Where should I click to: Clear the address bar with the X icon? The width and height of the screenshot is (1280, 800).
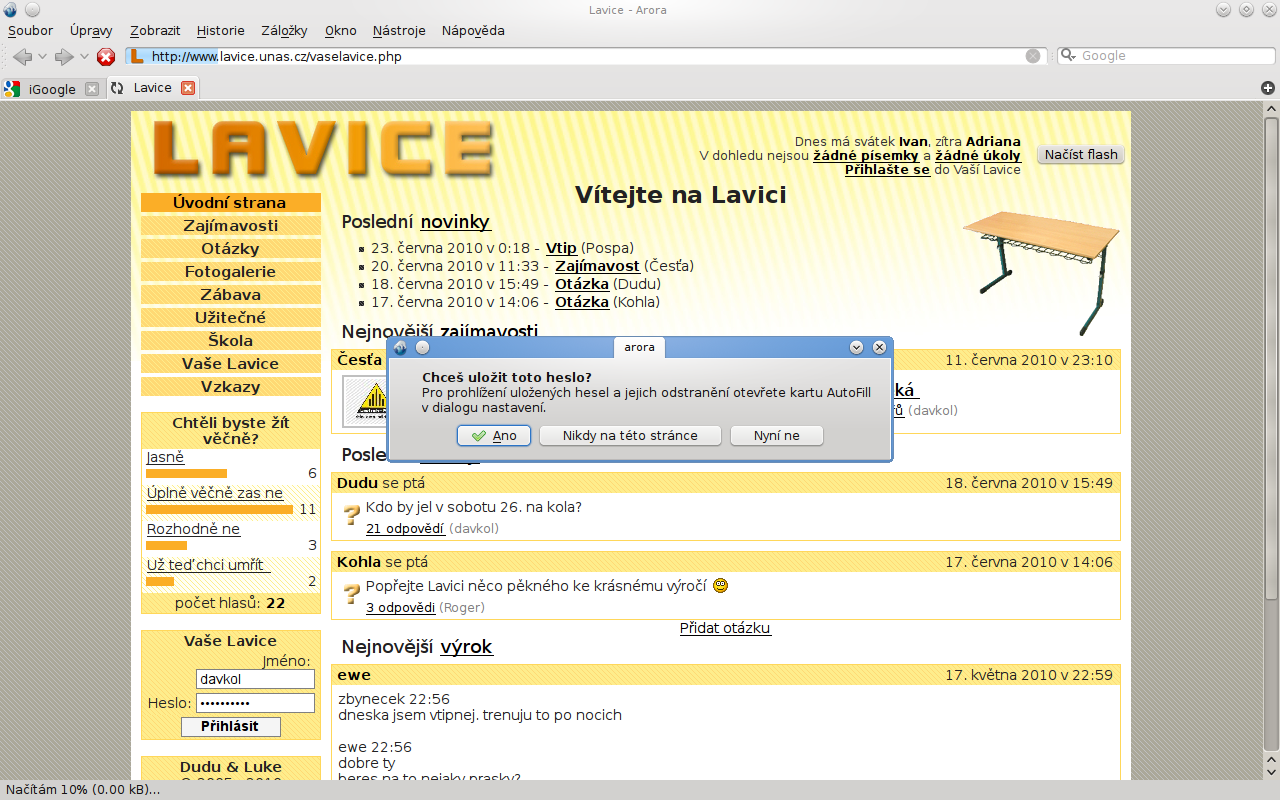click(1033, 56)
